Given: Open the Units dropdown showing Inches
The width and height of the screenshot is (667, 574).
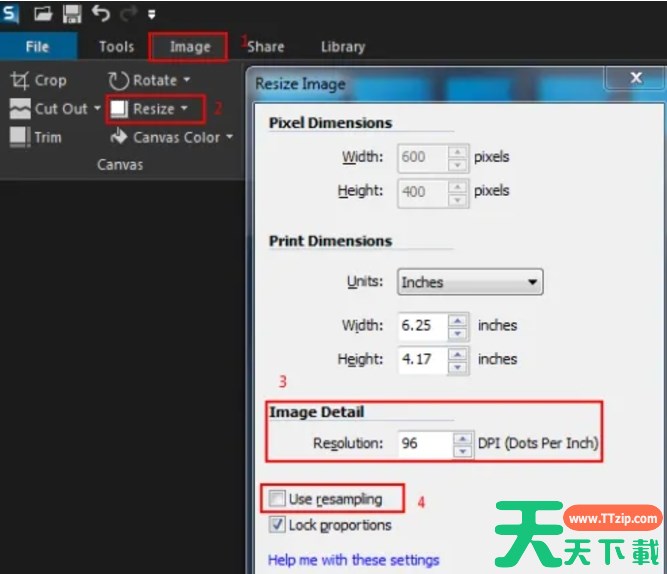Looking at the screenshot, I should [x=470, y=282].
